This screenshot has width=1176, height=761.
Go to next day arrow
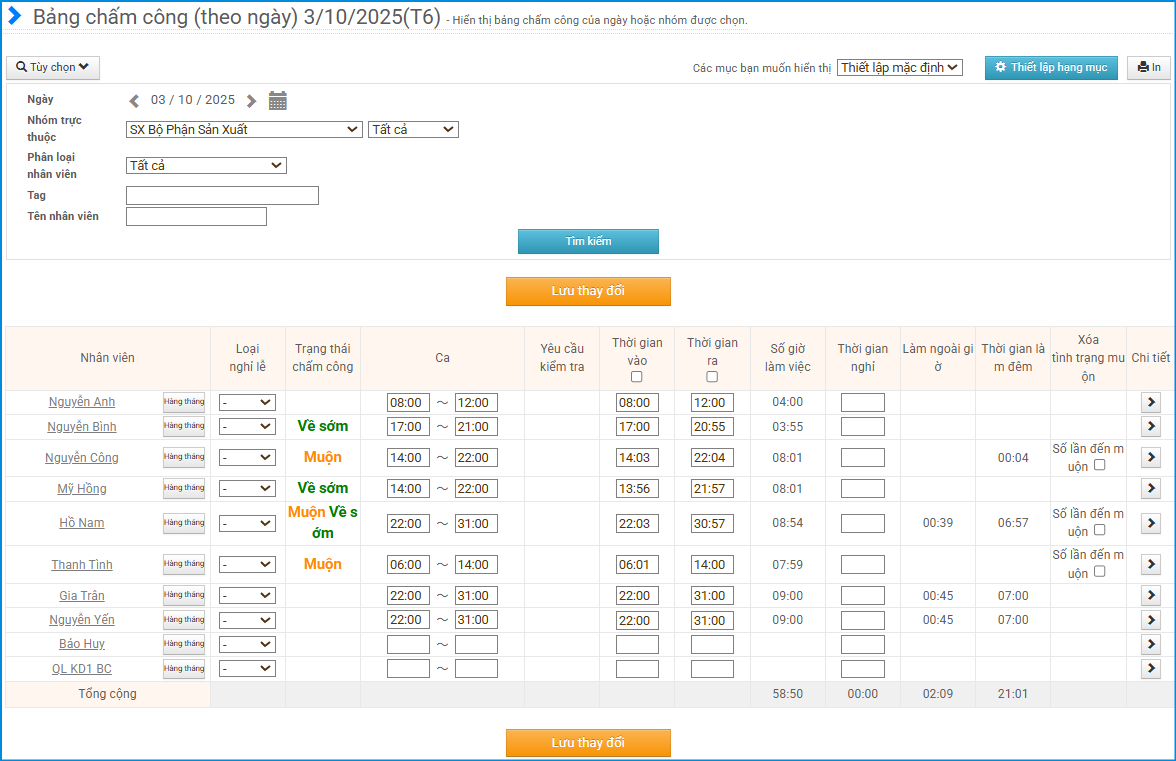[251, 100]
